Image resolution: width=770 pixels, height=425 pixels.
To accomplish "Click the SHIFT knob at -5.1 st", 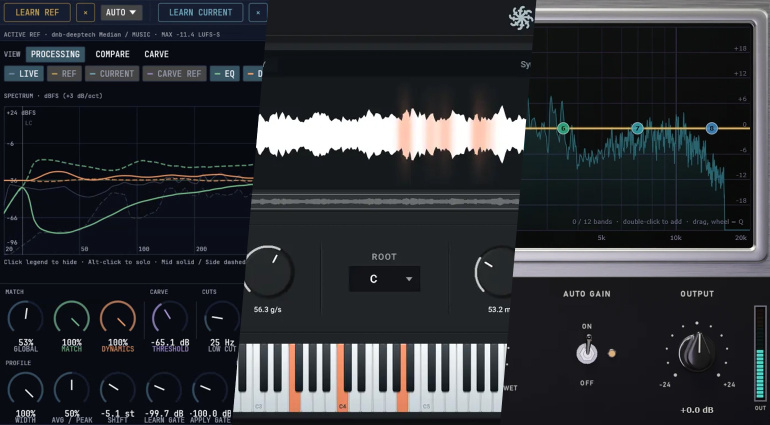I will (x=118, y=389).
